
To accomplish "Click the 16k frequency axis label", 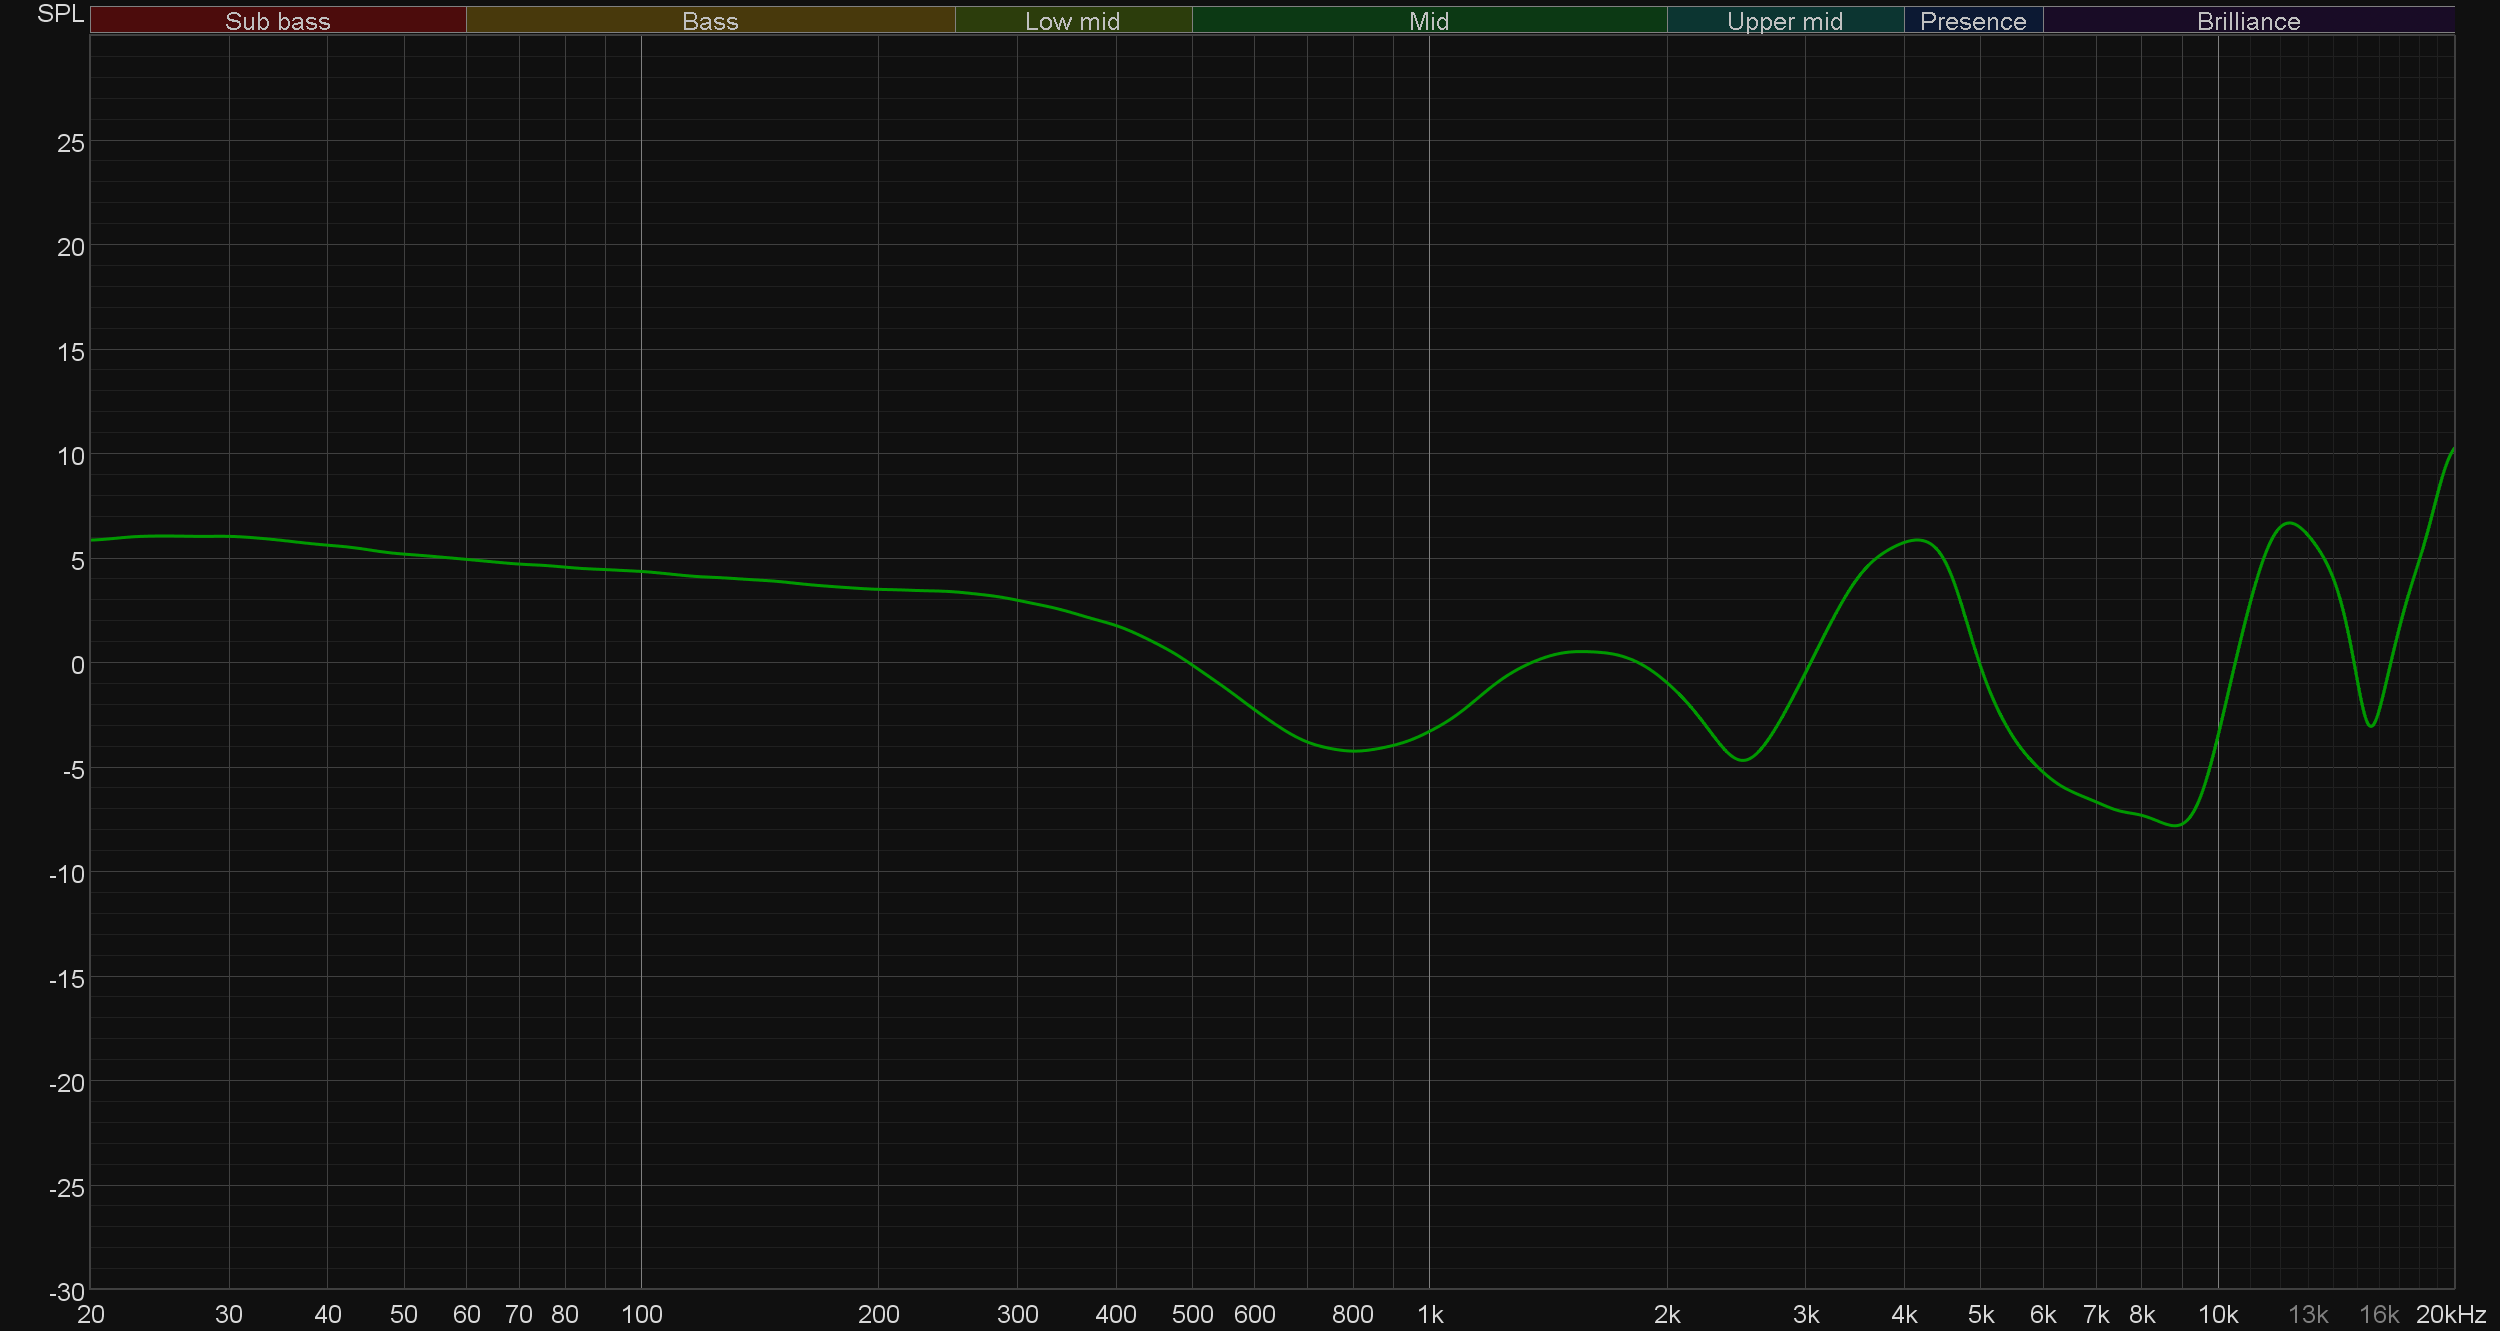I will point(2379,1314).
